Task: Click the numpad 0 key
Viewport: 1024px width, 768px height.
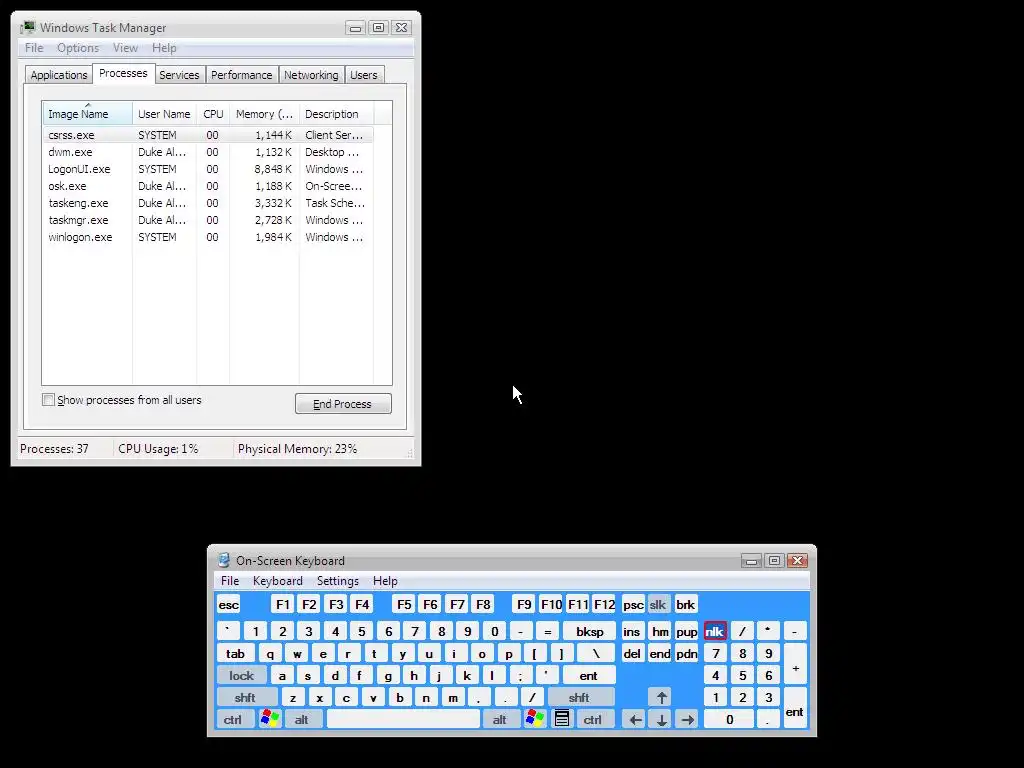Action: pyautogui.click(x=729, y=719)
